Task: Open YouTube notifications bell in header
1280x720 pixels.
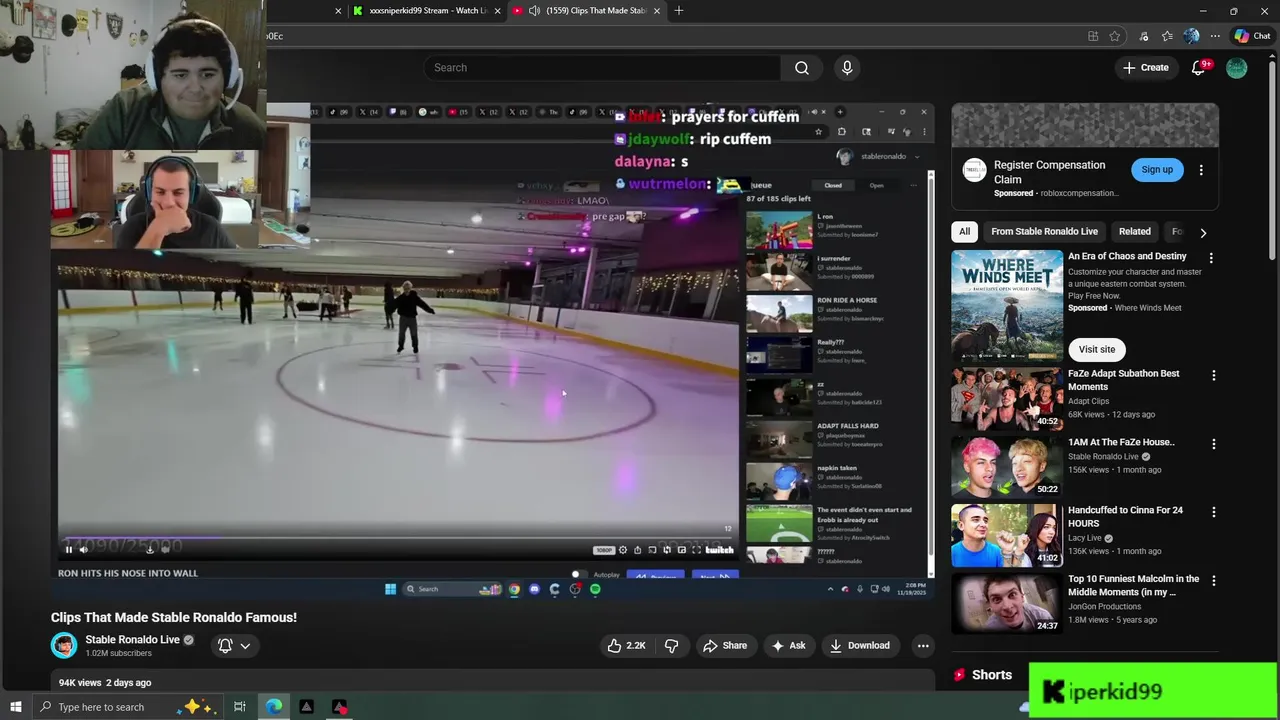Action: (1199, 67)
